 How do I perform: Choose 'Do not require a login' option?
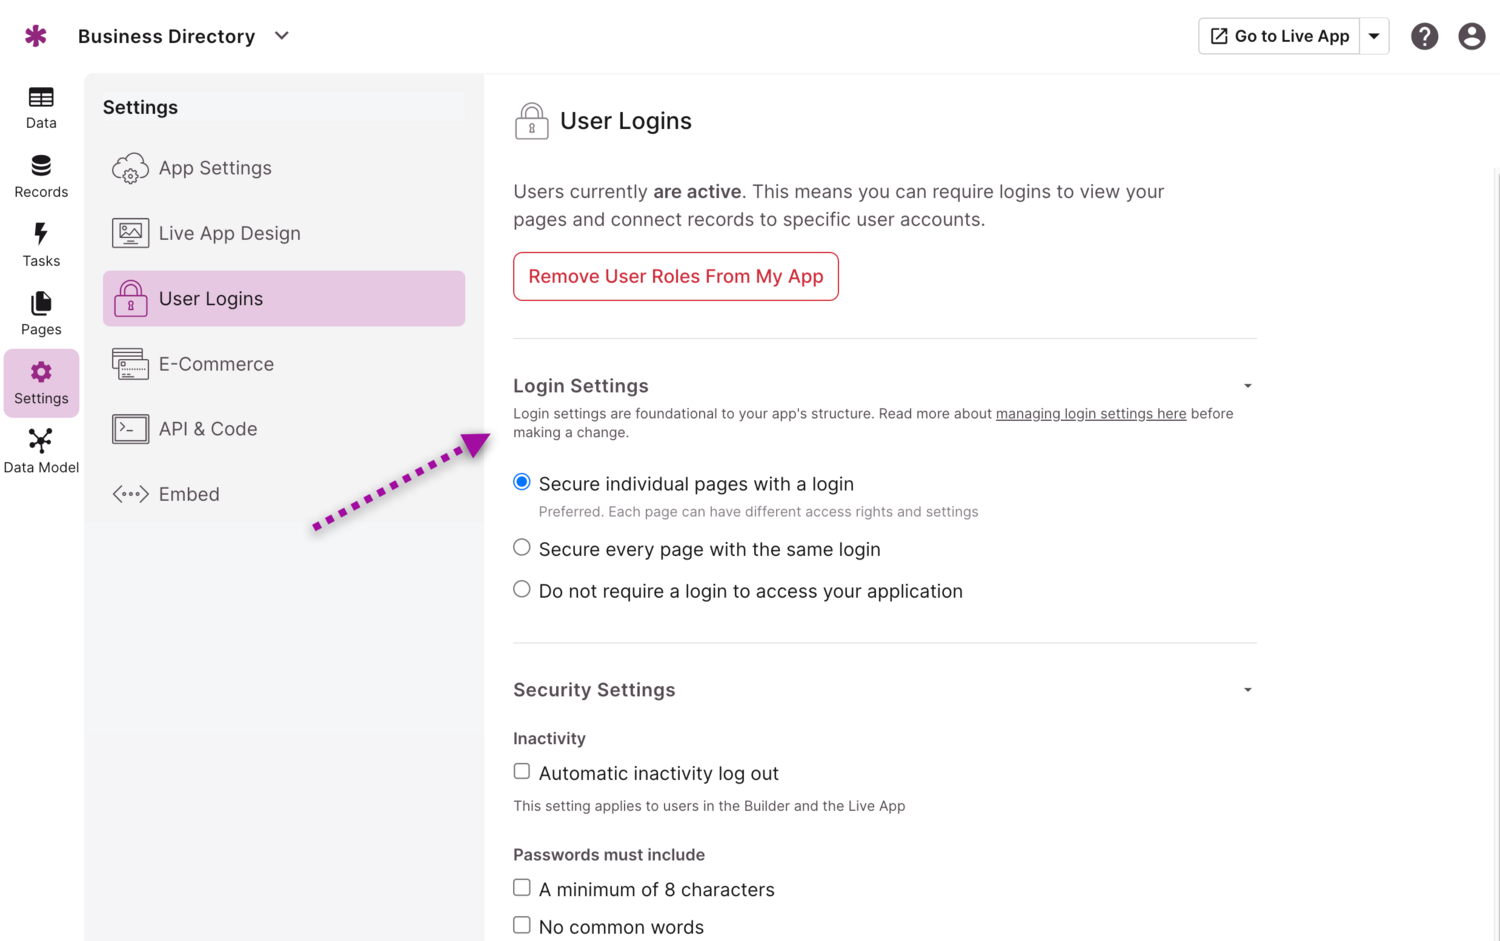tap(522, 590)
